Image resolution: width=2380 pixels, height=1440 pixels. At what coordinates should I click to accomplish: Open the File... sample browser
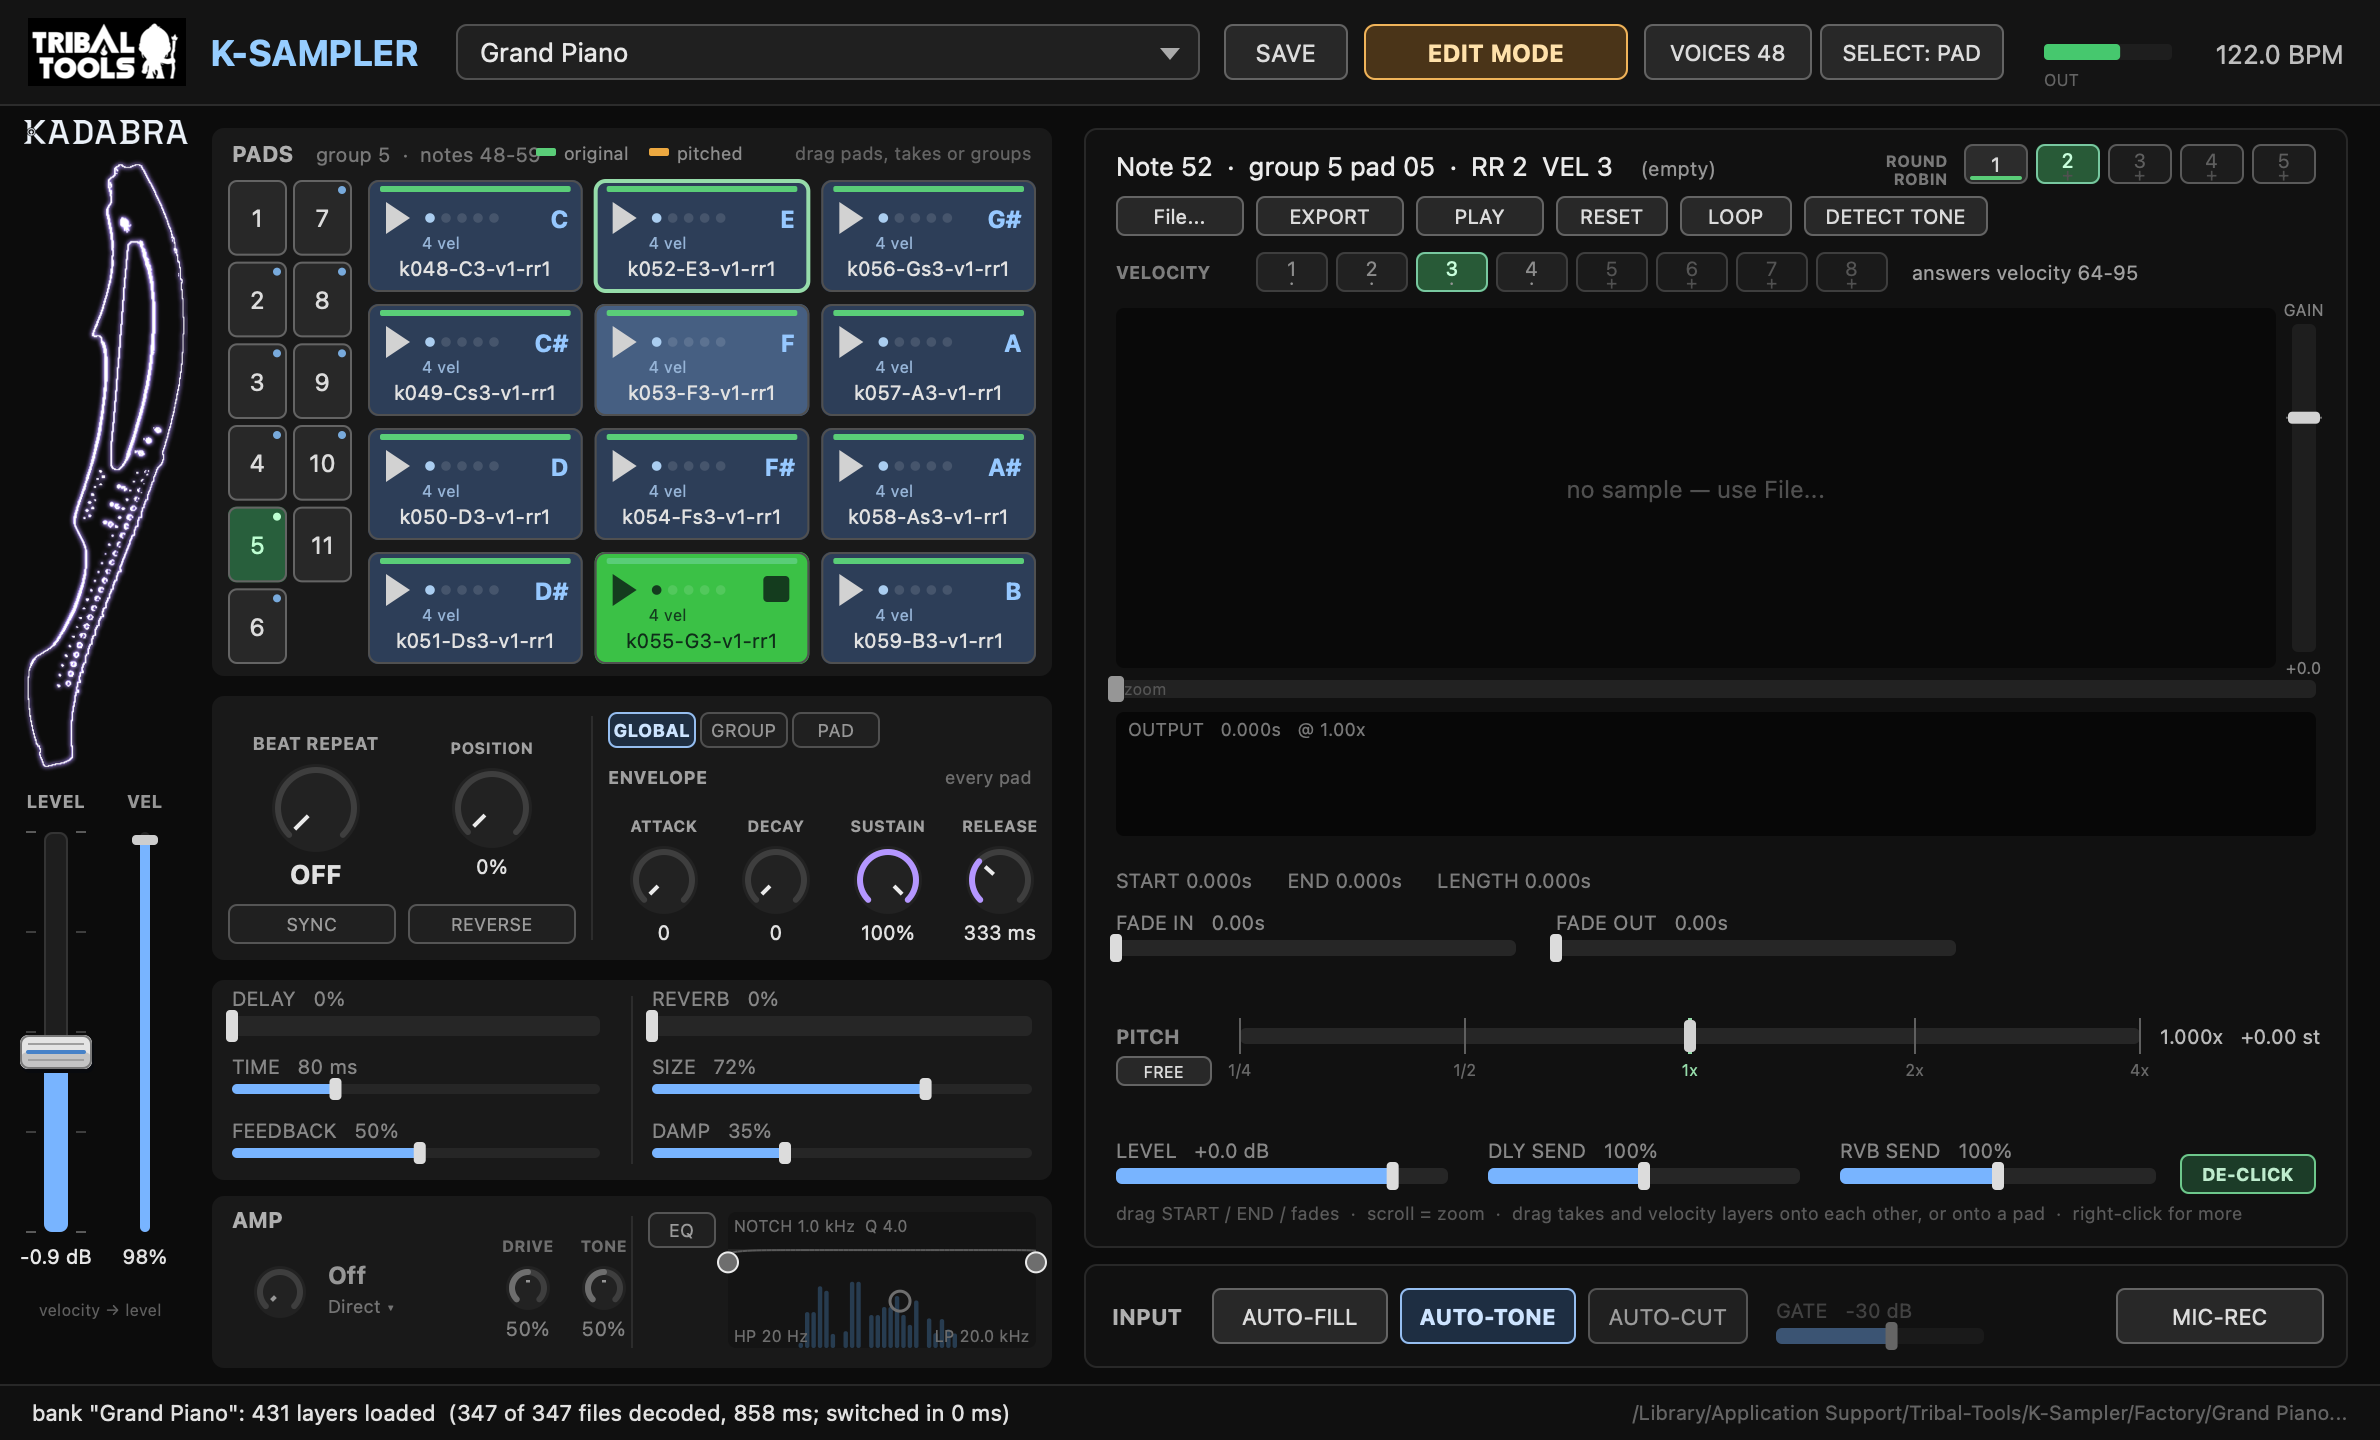[1179, 217]
